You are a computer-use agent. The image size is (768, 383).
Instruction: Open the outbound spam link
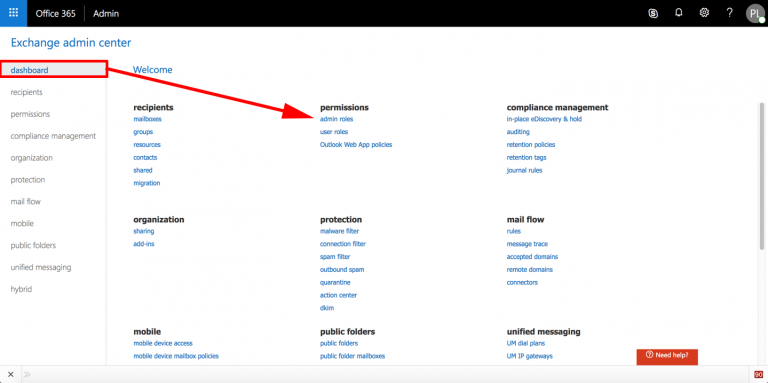point(342,269)
